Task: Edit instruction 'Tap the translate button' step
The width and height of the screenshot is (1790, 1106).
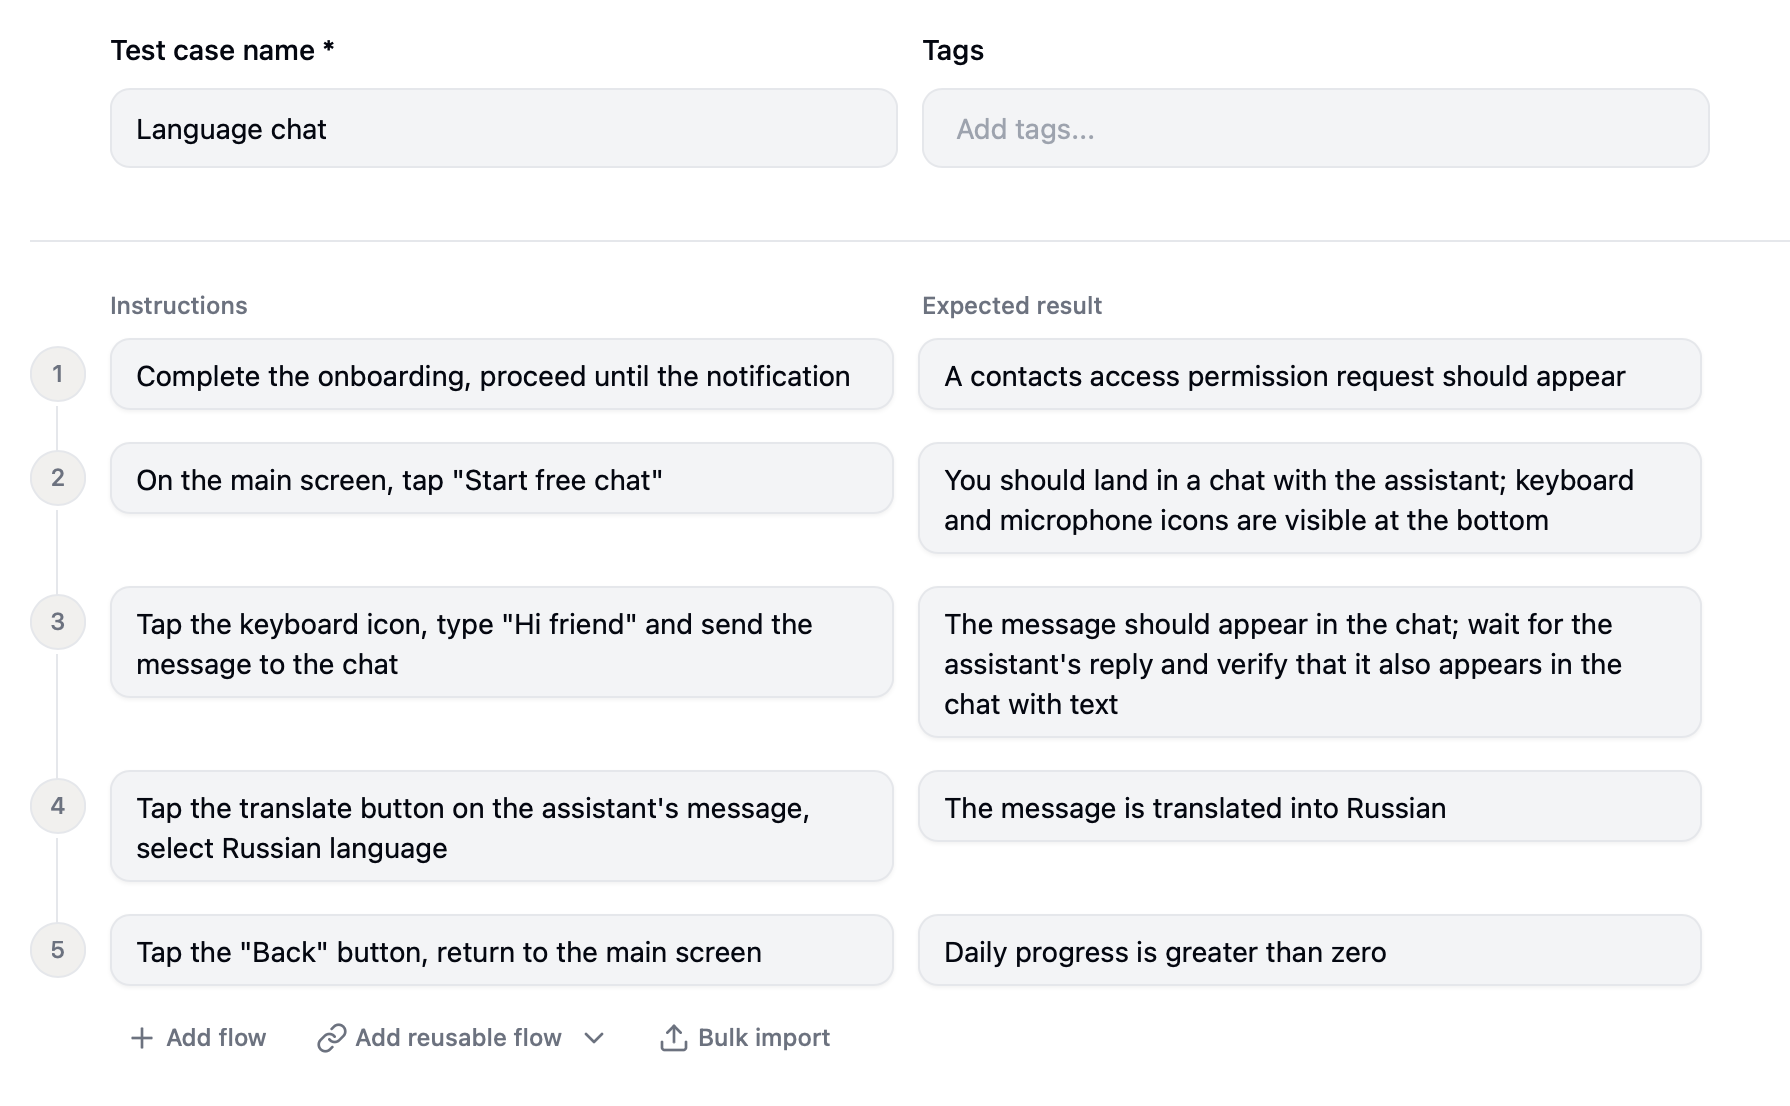Action: coord(502,827)
